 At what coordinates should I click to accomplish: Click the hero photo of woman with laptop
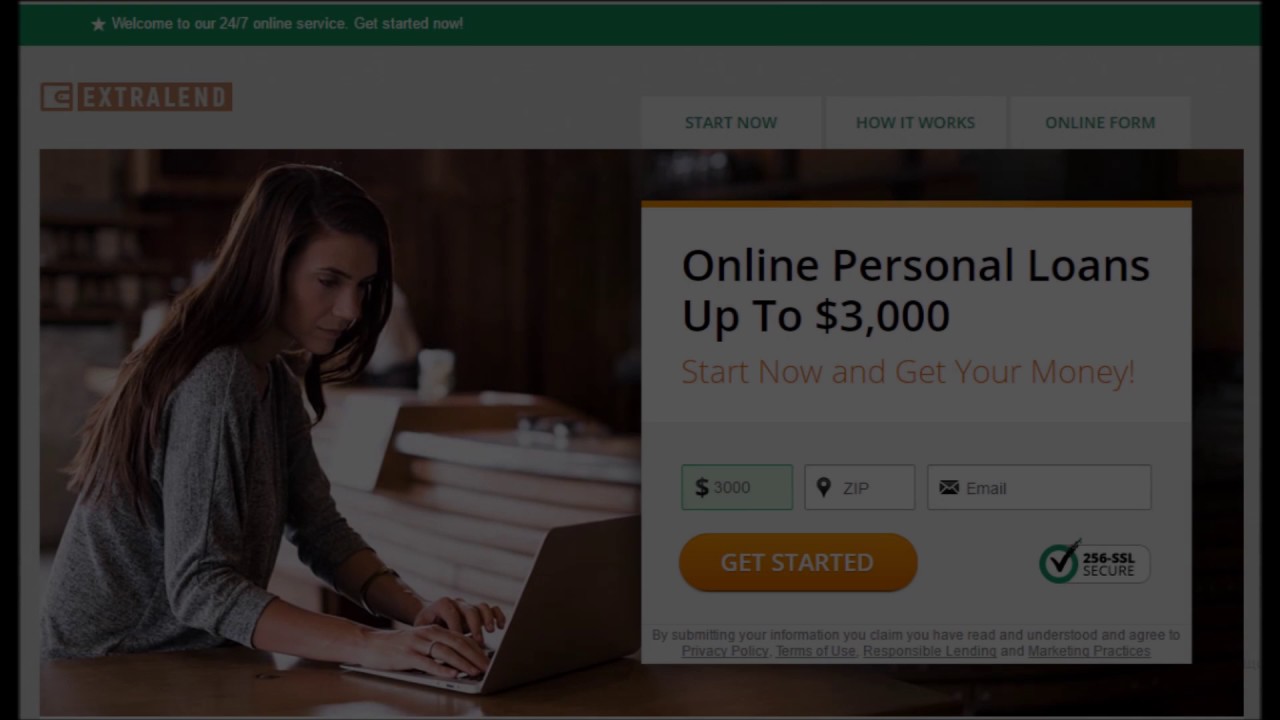(x=340, y=430)
